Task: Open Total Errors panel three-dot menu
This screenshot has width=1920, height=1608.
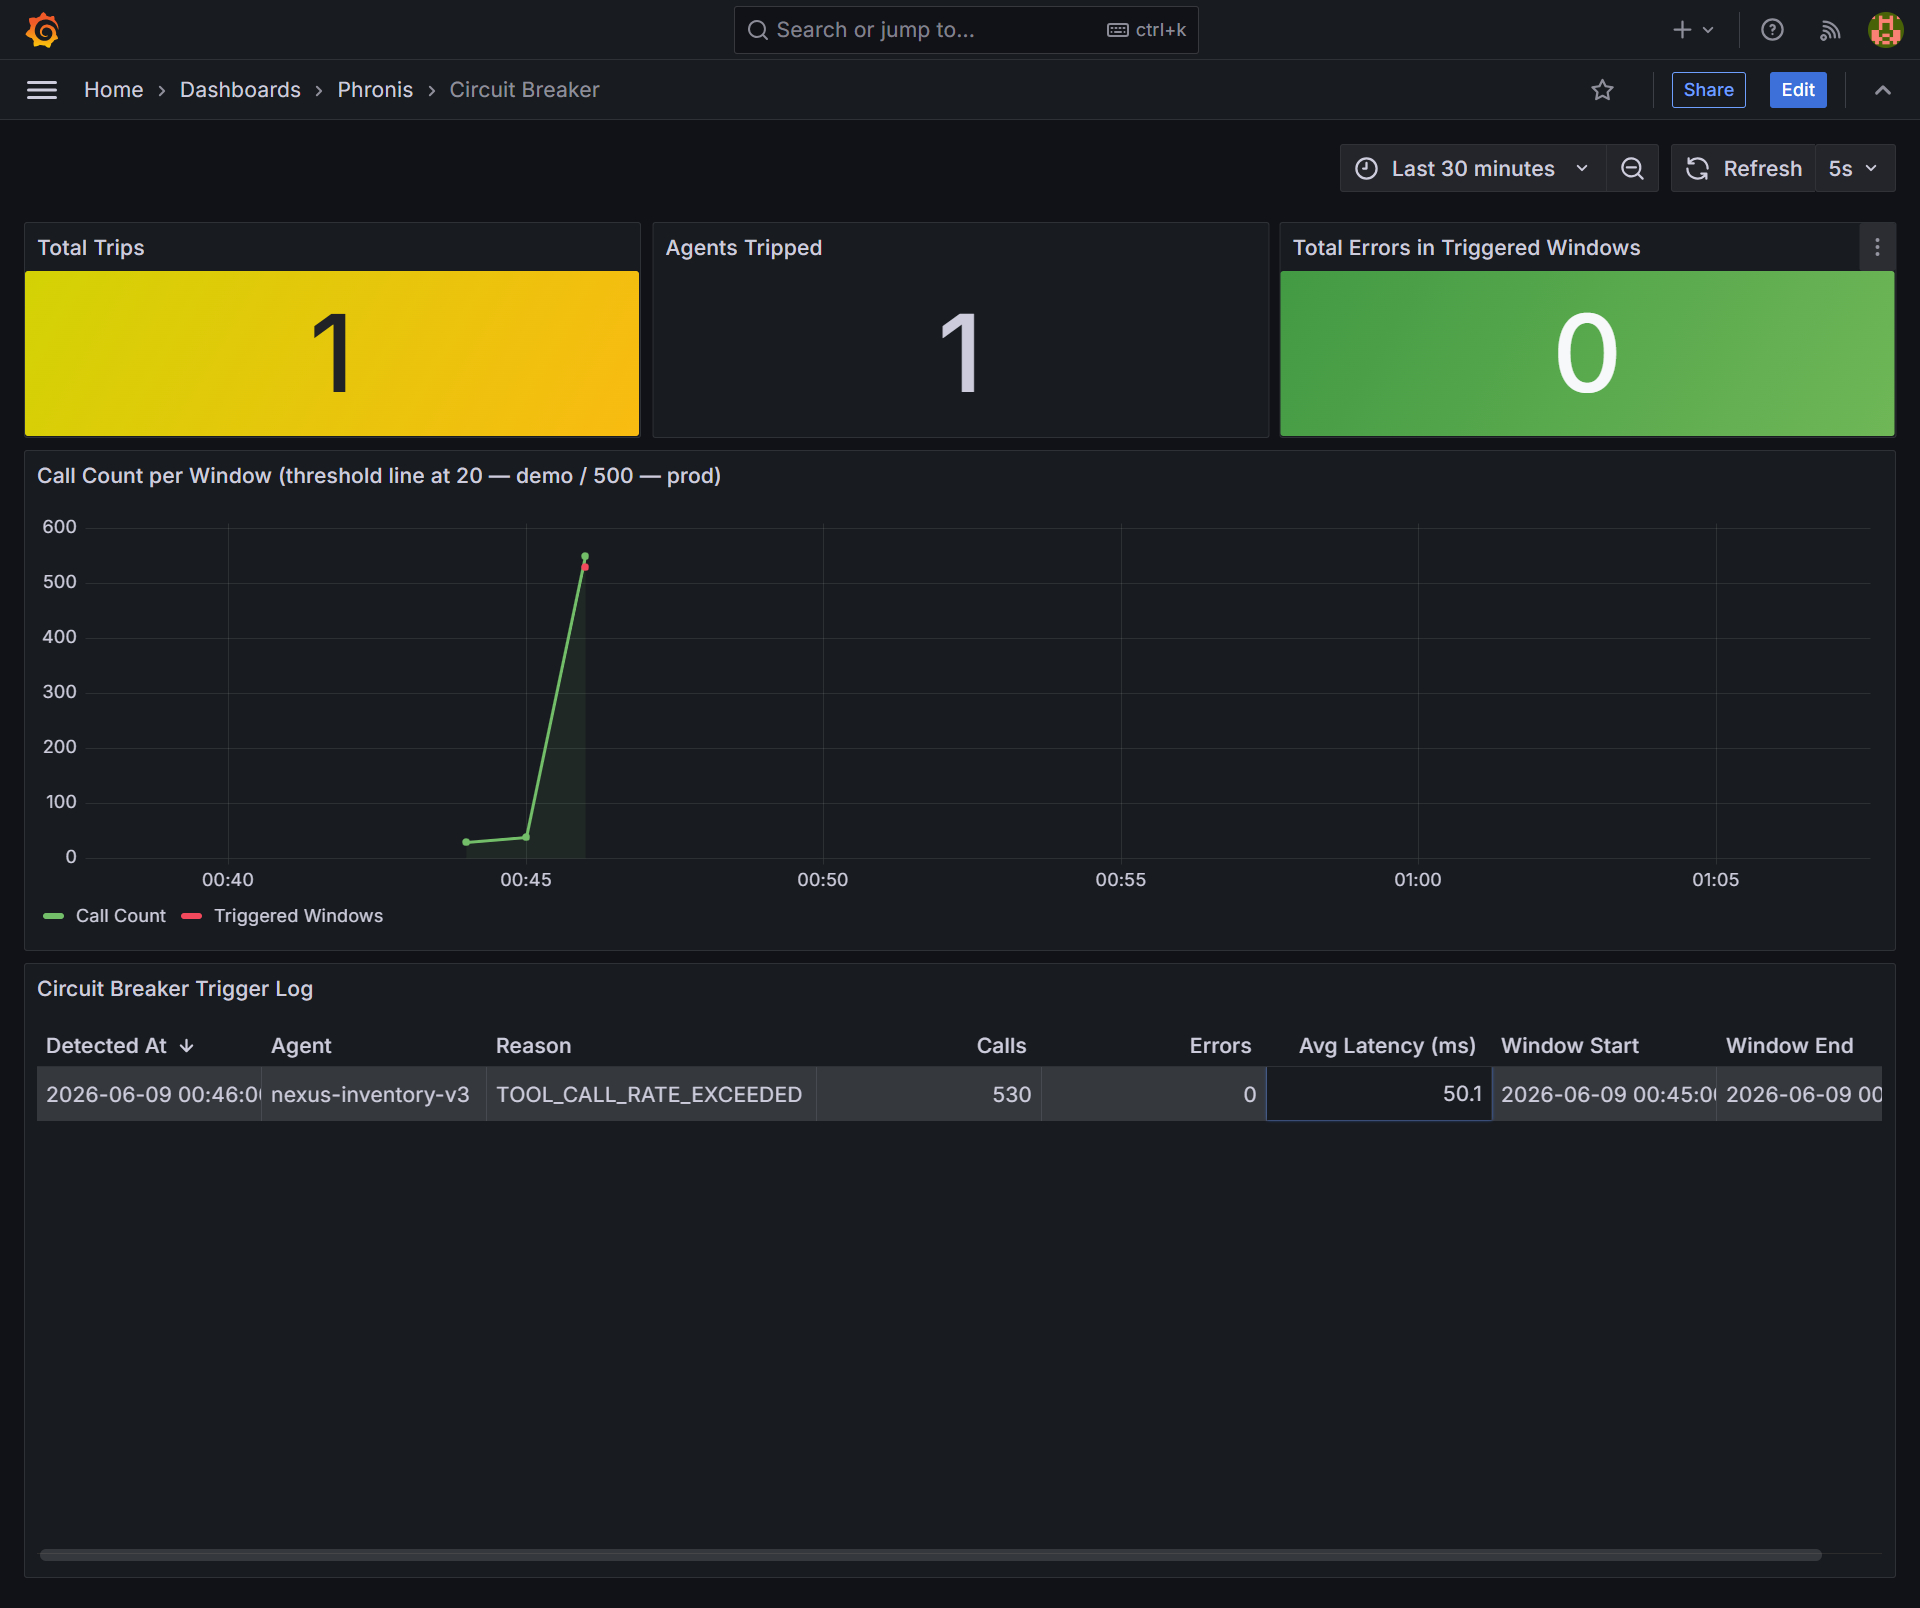Action: point(1877,247)
